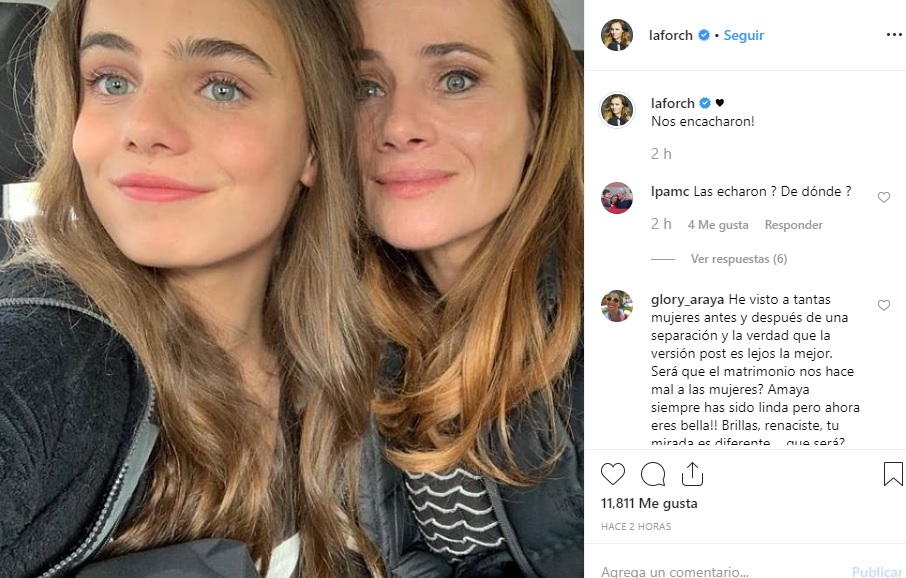Open lpamc's profile avatar

(x=617, y=198)
